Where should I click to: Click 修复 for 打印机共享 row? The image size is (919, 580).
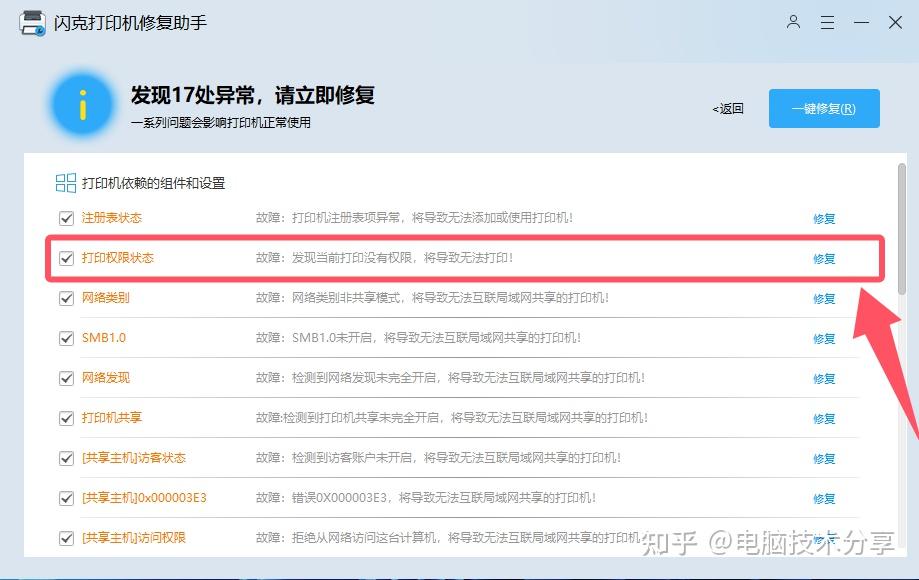click(824, 418)
